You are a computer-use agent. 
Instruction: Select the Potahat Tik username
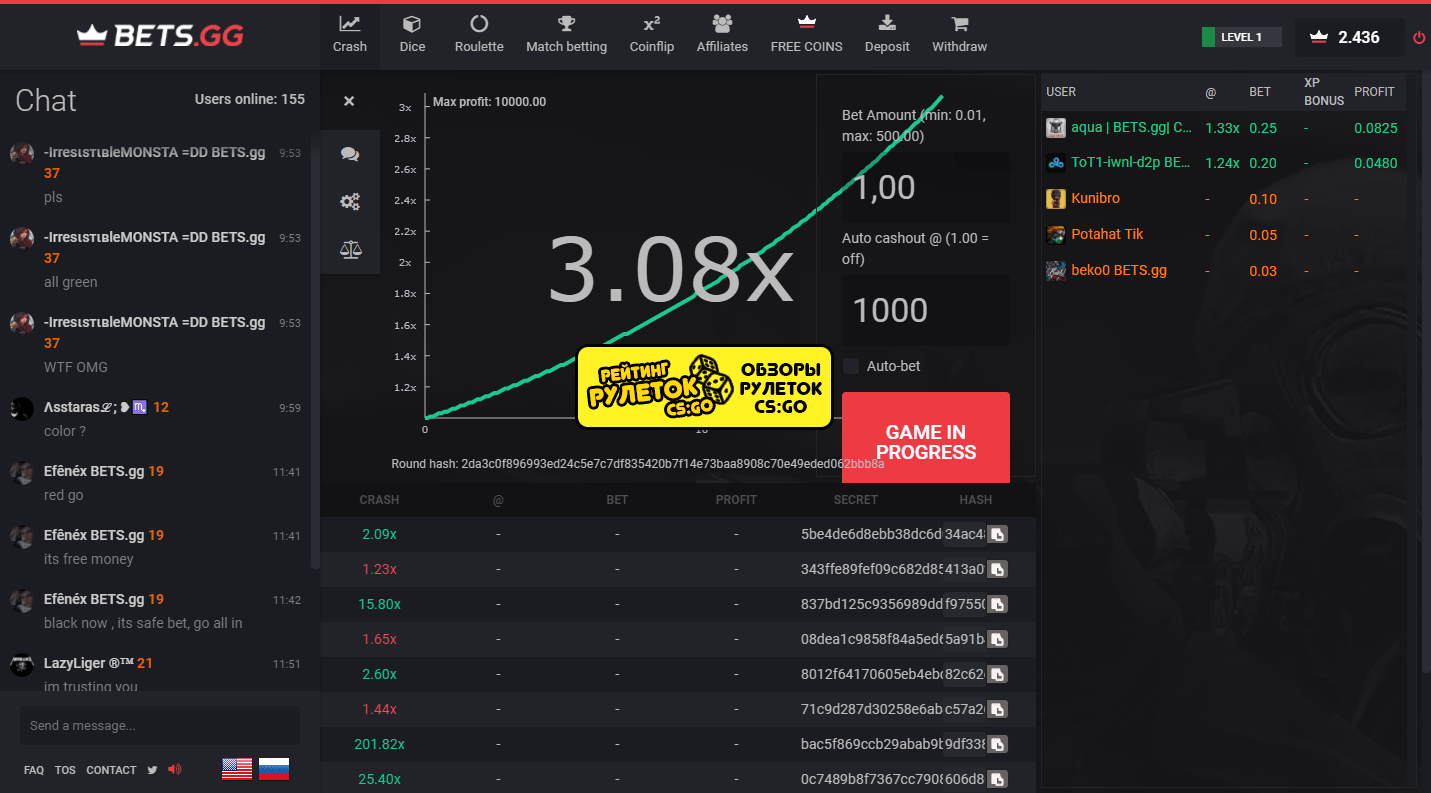(1107, 234)
